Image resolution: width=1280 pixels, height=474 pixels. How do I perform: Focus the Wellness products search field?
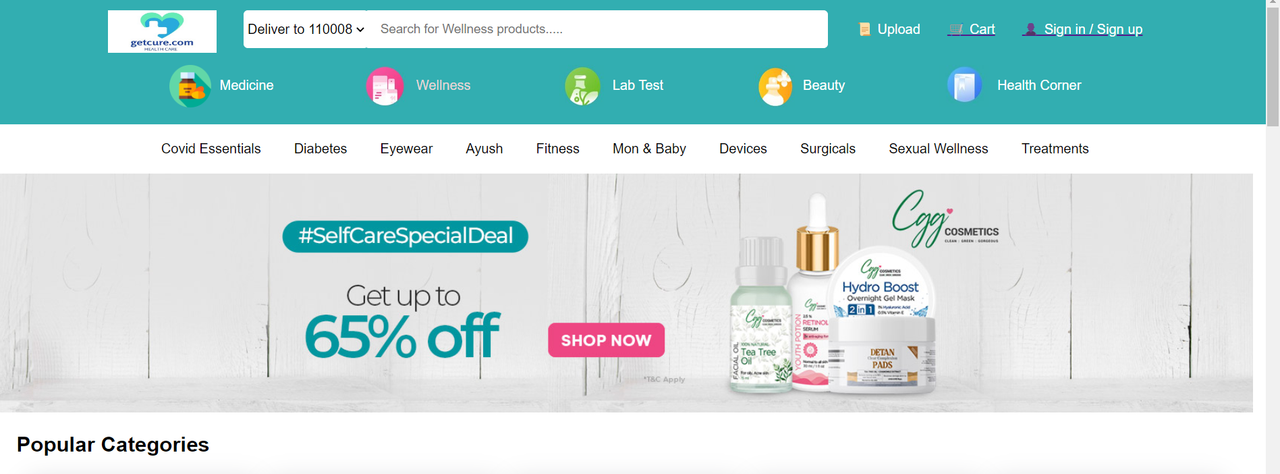598,29
